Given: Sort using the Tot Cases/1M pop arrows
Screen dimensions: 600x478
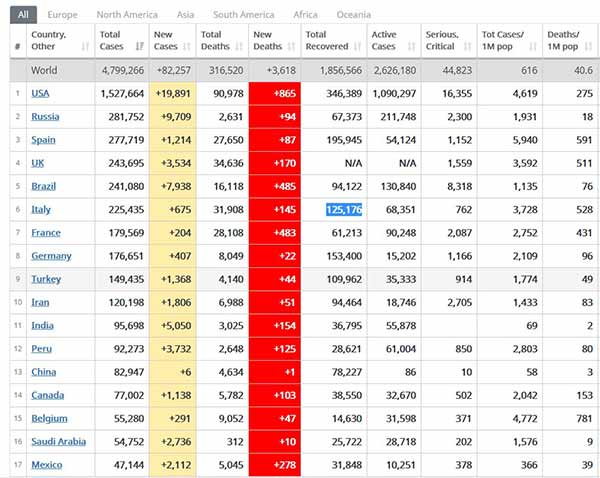Looking at the screenshot, I should click(533, 47).
